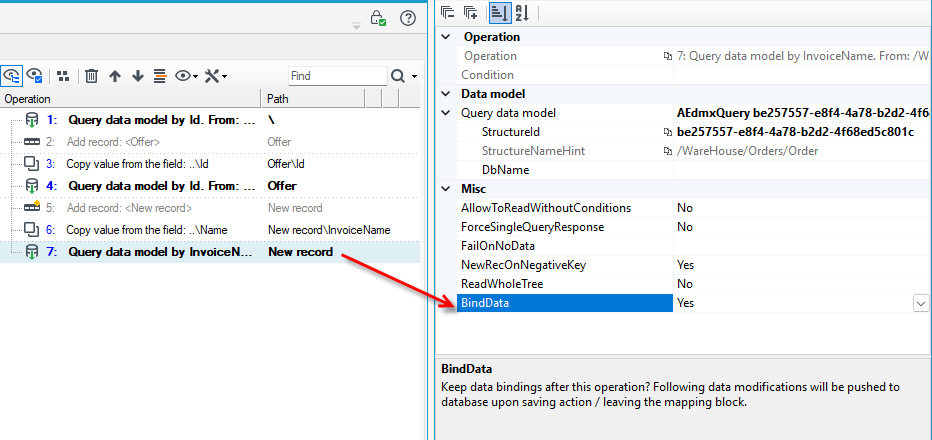Collapse the Operation category
This screenshot has height=440, width=932.
tap(446, 37)
